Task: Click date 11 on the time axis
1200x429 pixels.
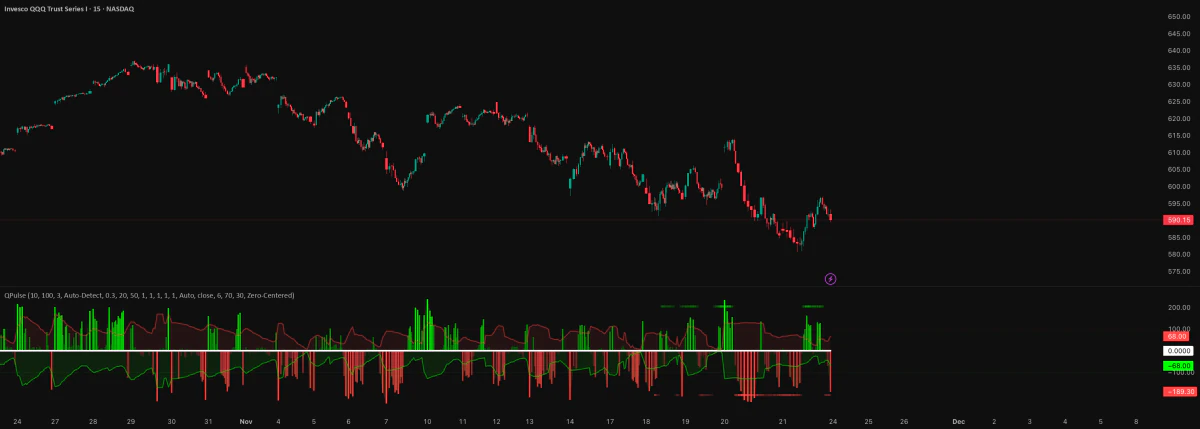Action: coord(463,421)
